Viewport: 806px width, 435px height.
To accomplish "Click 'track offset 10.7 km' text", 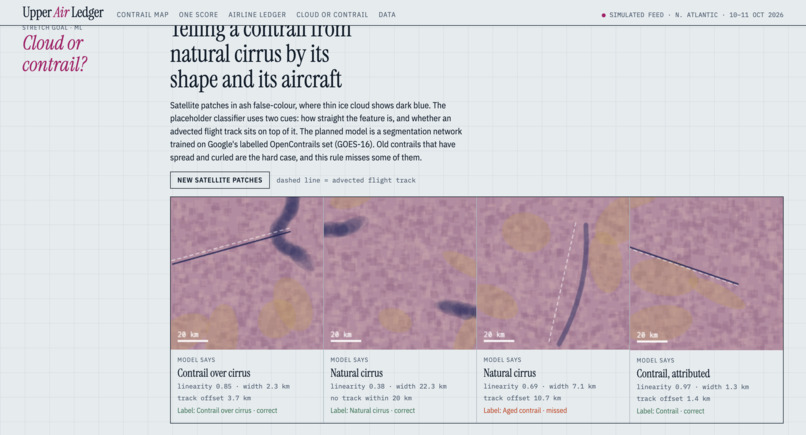I will [522, 398].
